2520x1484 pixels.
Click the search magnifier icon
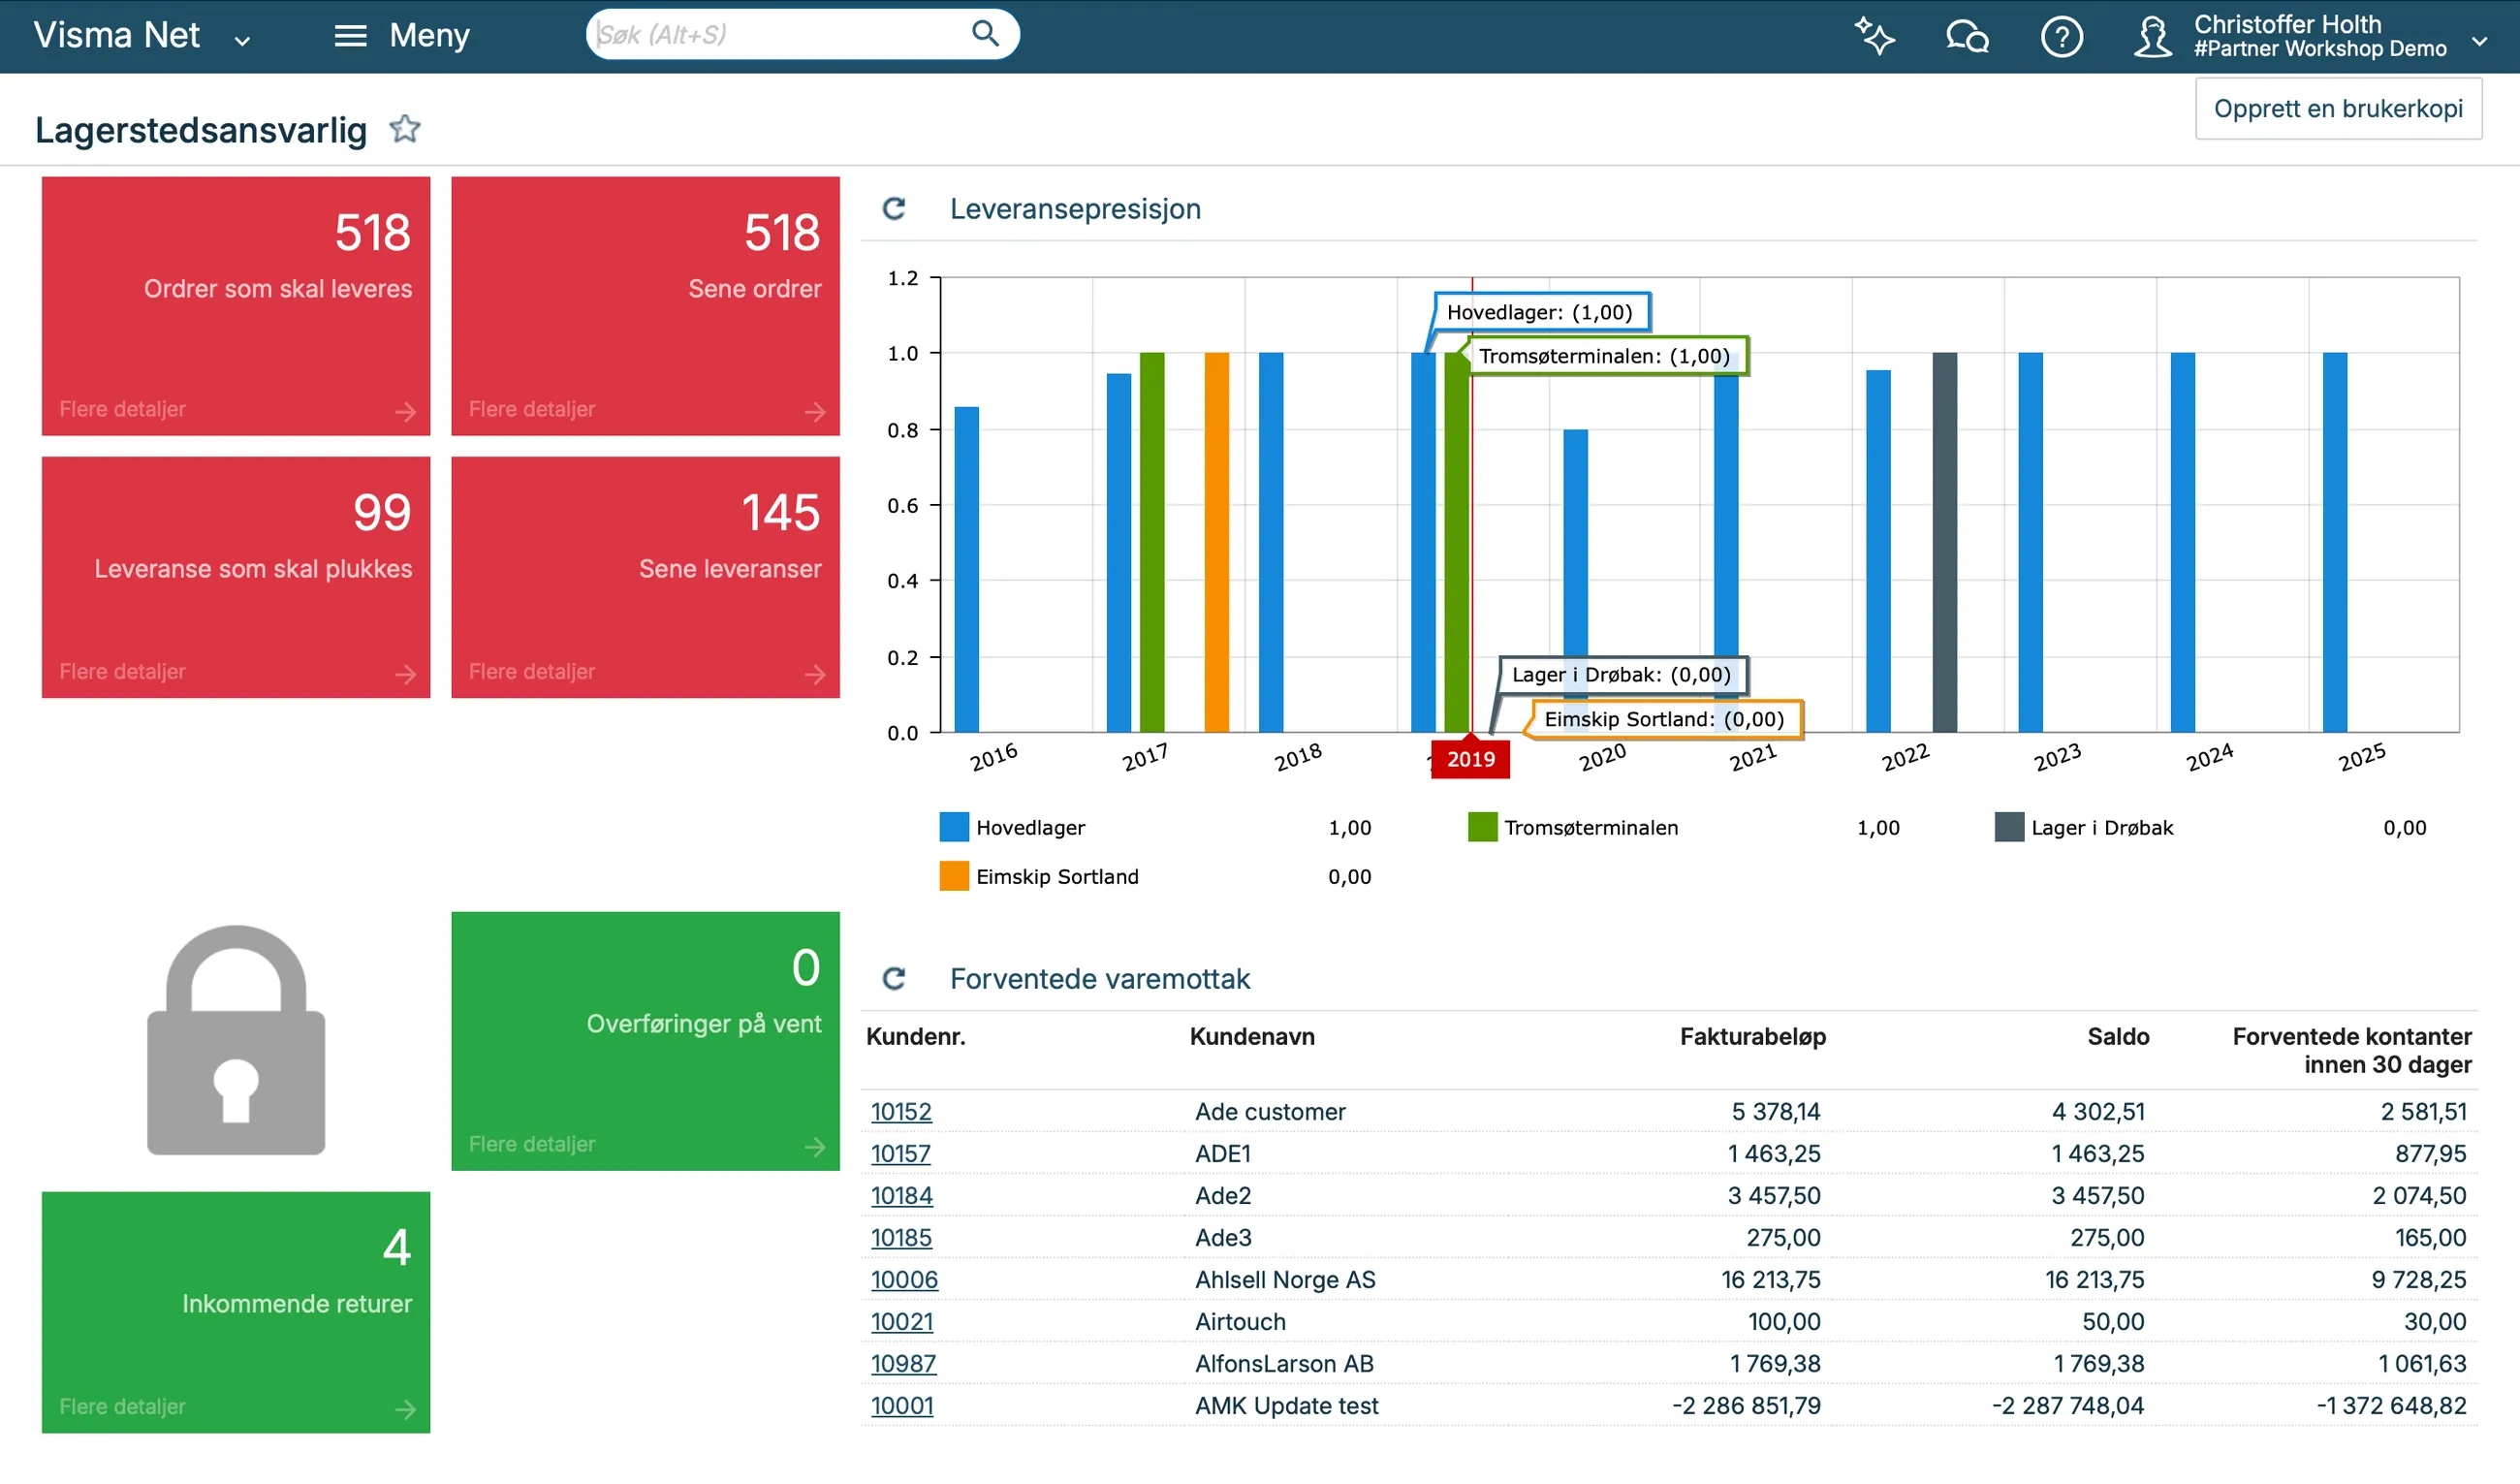click(985, 34)
